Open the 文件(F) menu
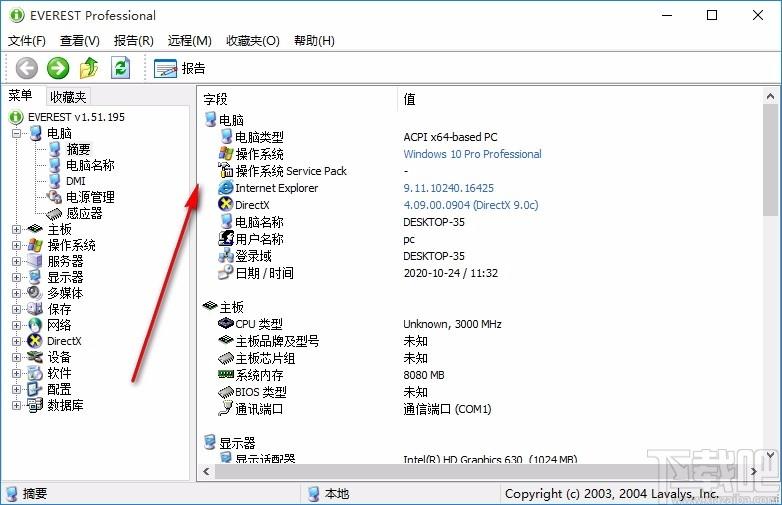The width and height of the screenshot is (782, 505). click(x=27, y=40)
